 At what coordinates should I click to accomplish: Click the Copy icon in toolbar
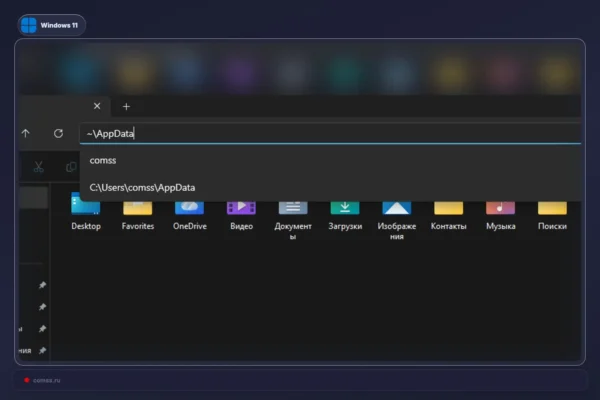(x=71, y=167)
